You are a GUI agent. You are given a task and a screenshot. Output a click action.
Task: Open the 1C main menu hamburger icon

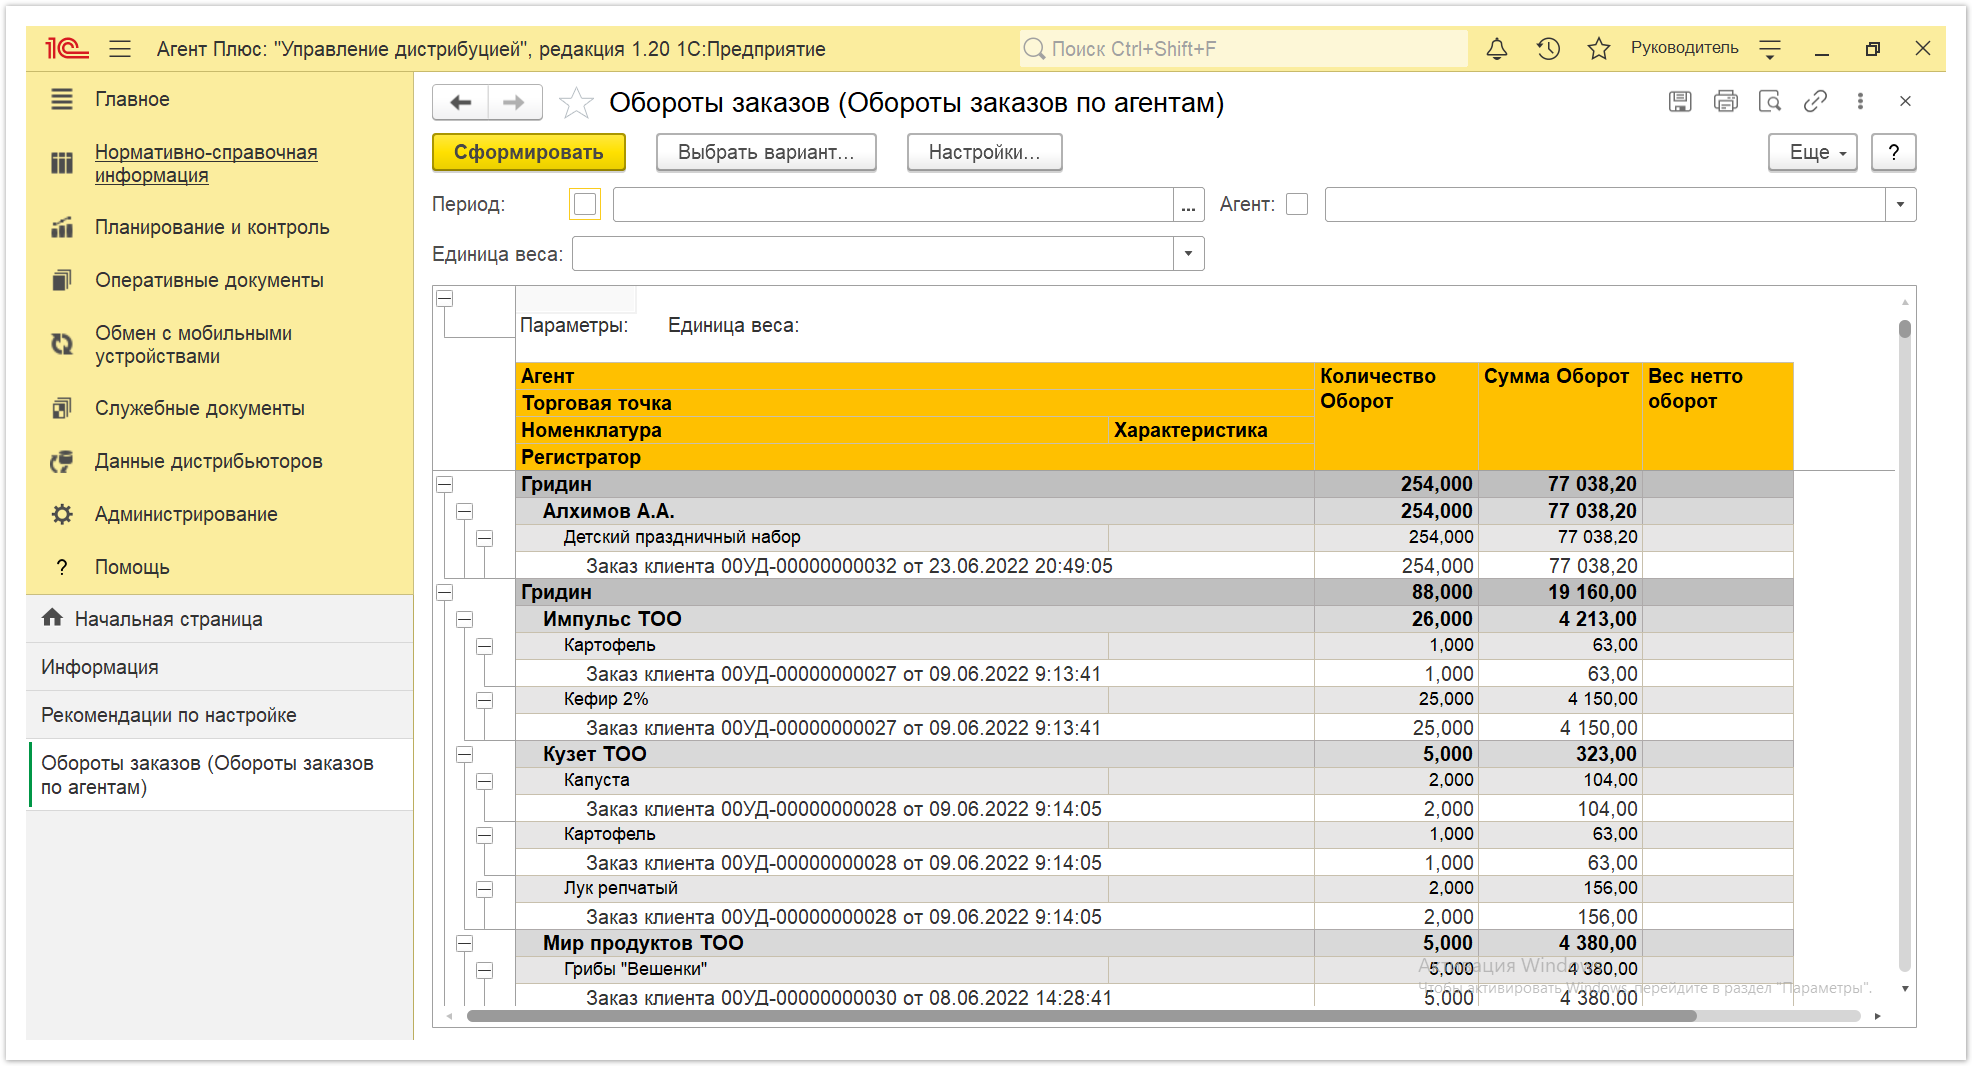[x=120, y=48]
